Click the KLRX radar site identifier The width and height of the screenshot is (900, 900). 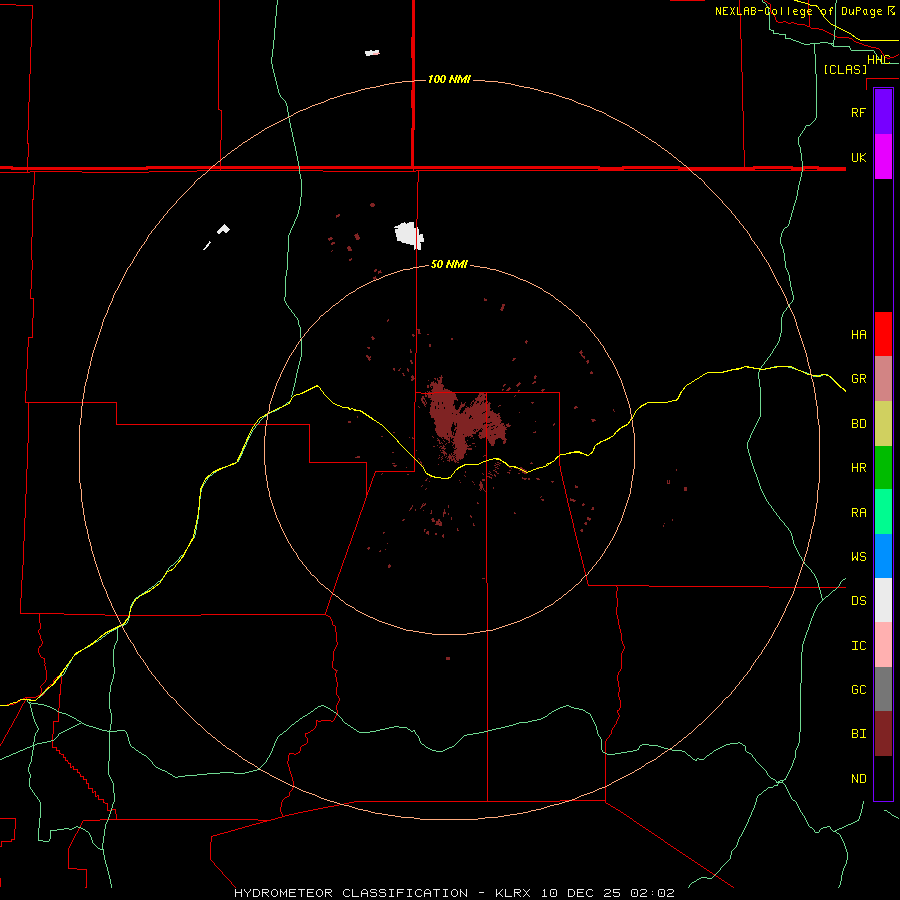[x=513, y=893]
